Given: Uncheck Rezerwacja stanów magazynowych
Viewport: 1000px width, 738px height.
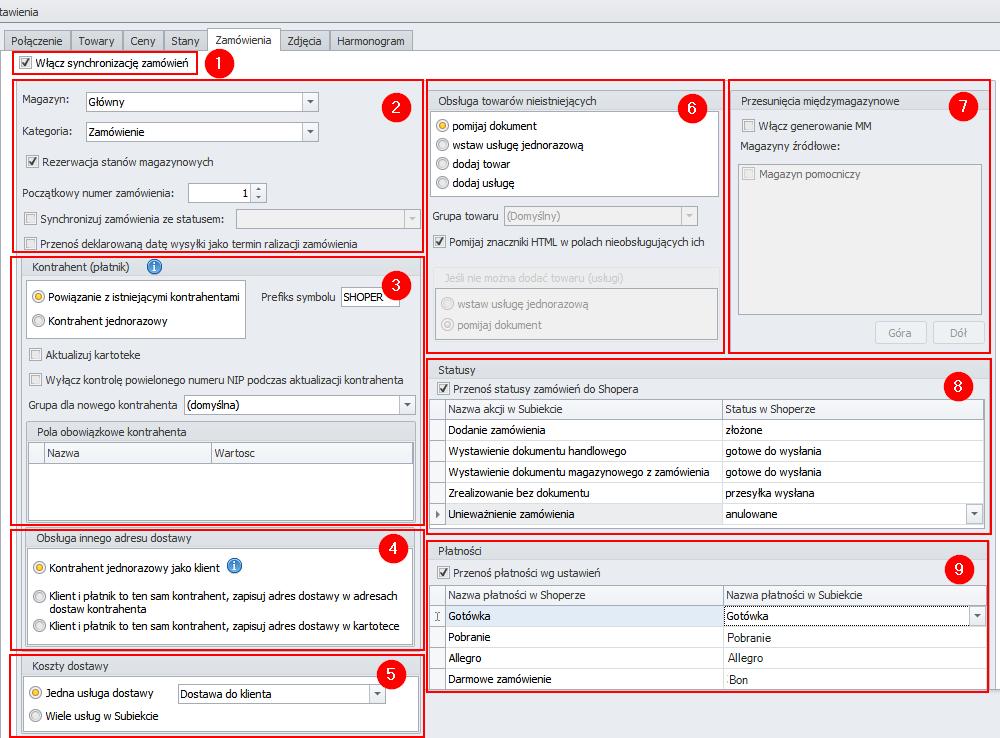Looking at the screenshot, I should (33, 161).
